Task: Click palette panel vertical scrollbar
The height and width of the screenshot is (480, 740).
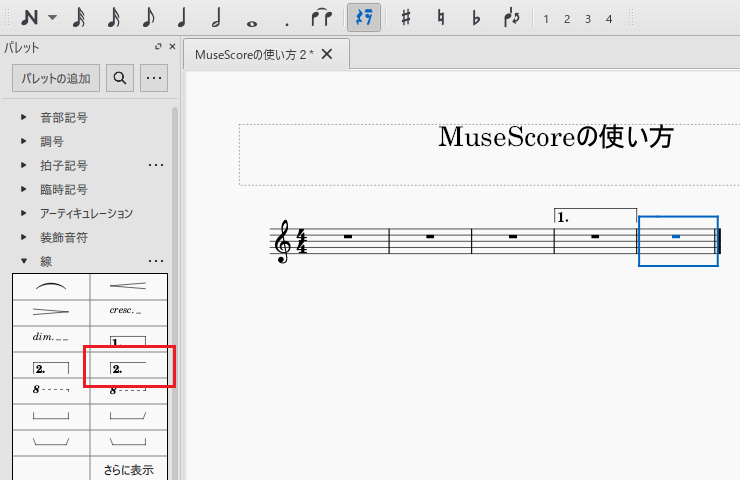Action: pos(175,293)
